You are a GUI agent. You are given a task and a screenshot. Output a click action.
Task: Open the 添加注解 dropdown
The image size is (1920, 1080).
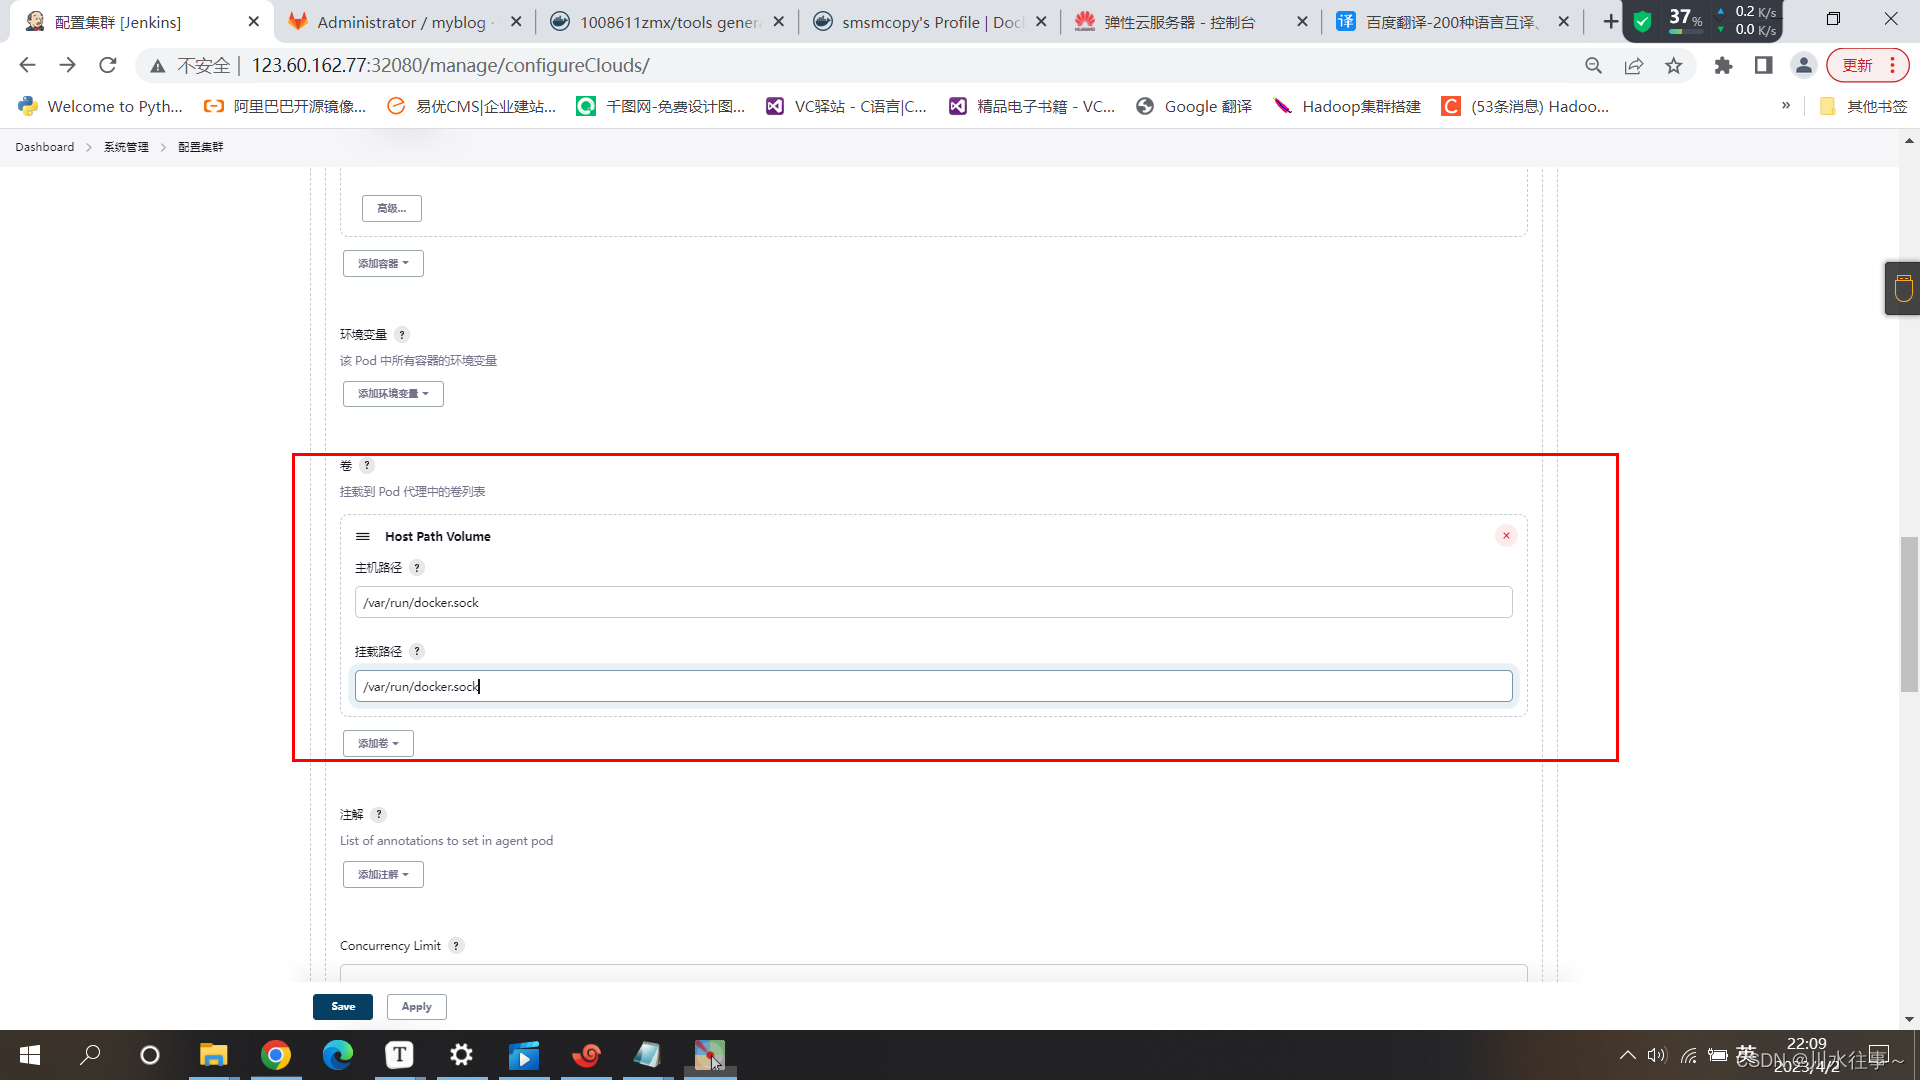[x=383, y=875]
